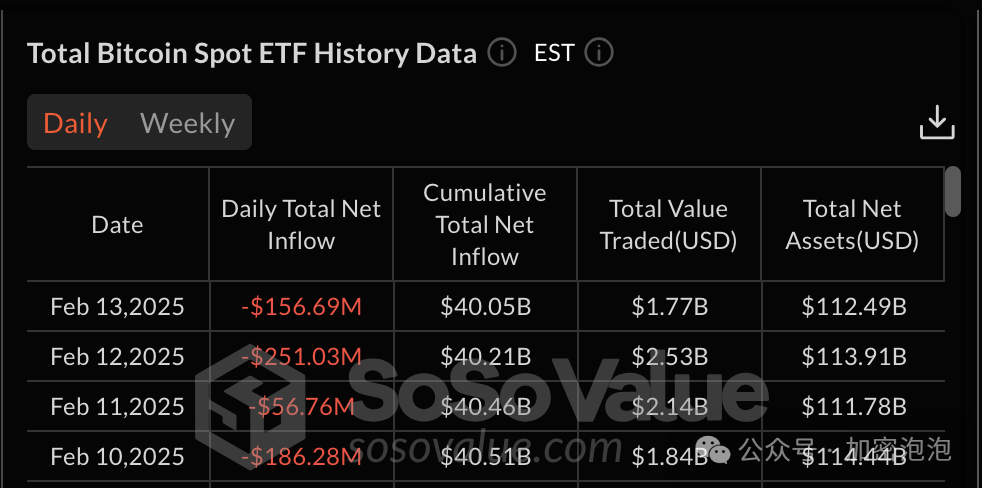The image size is (982, 488).
Task: Click Daily Total Net Inflow column header
Action: coord(301,224)
